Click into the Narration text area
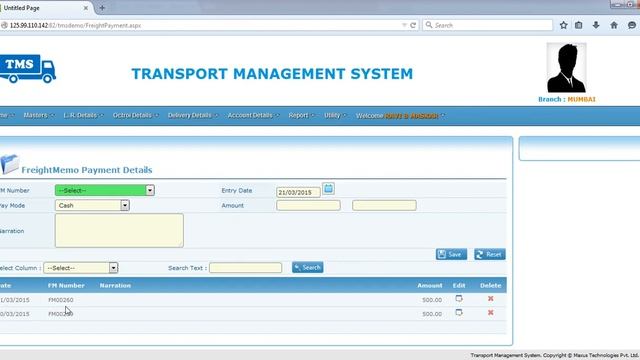The image size is (640, 360). pyautogui.click(x=119, y=231)
